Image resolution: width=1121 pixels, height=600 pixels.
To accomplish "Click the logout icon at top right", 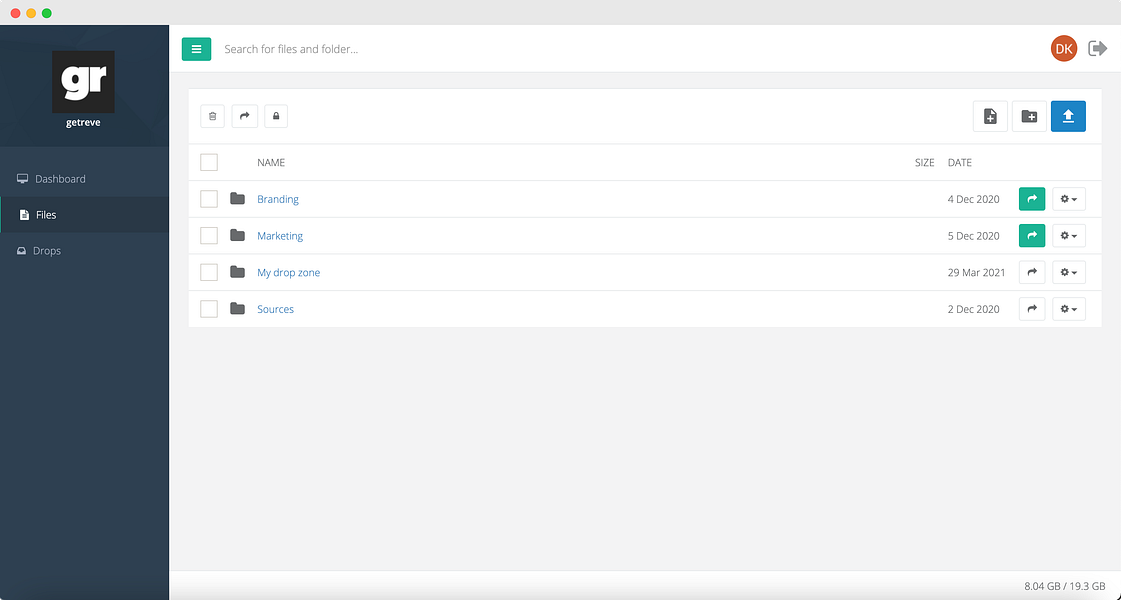I will pos(1097,49).
